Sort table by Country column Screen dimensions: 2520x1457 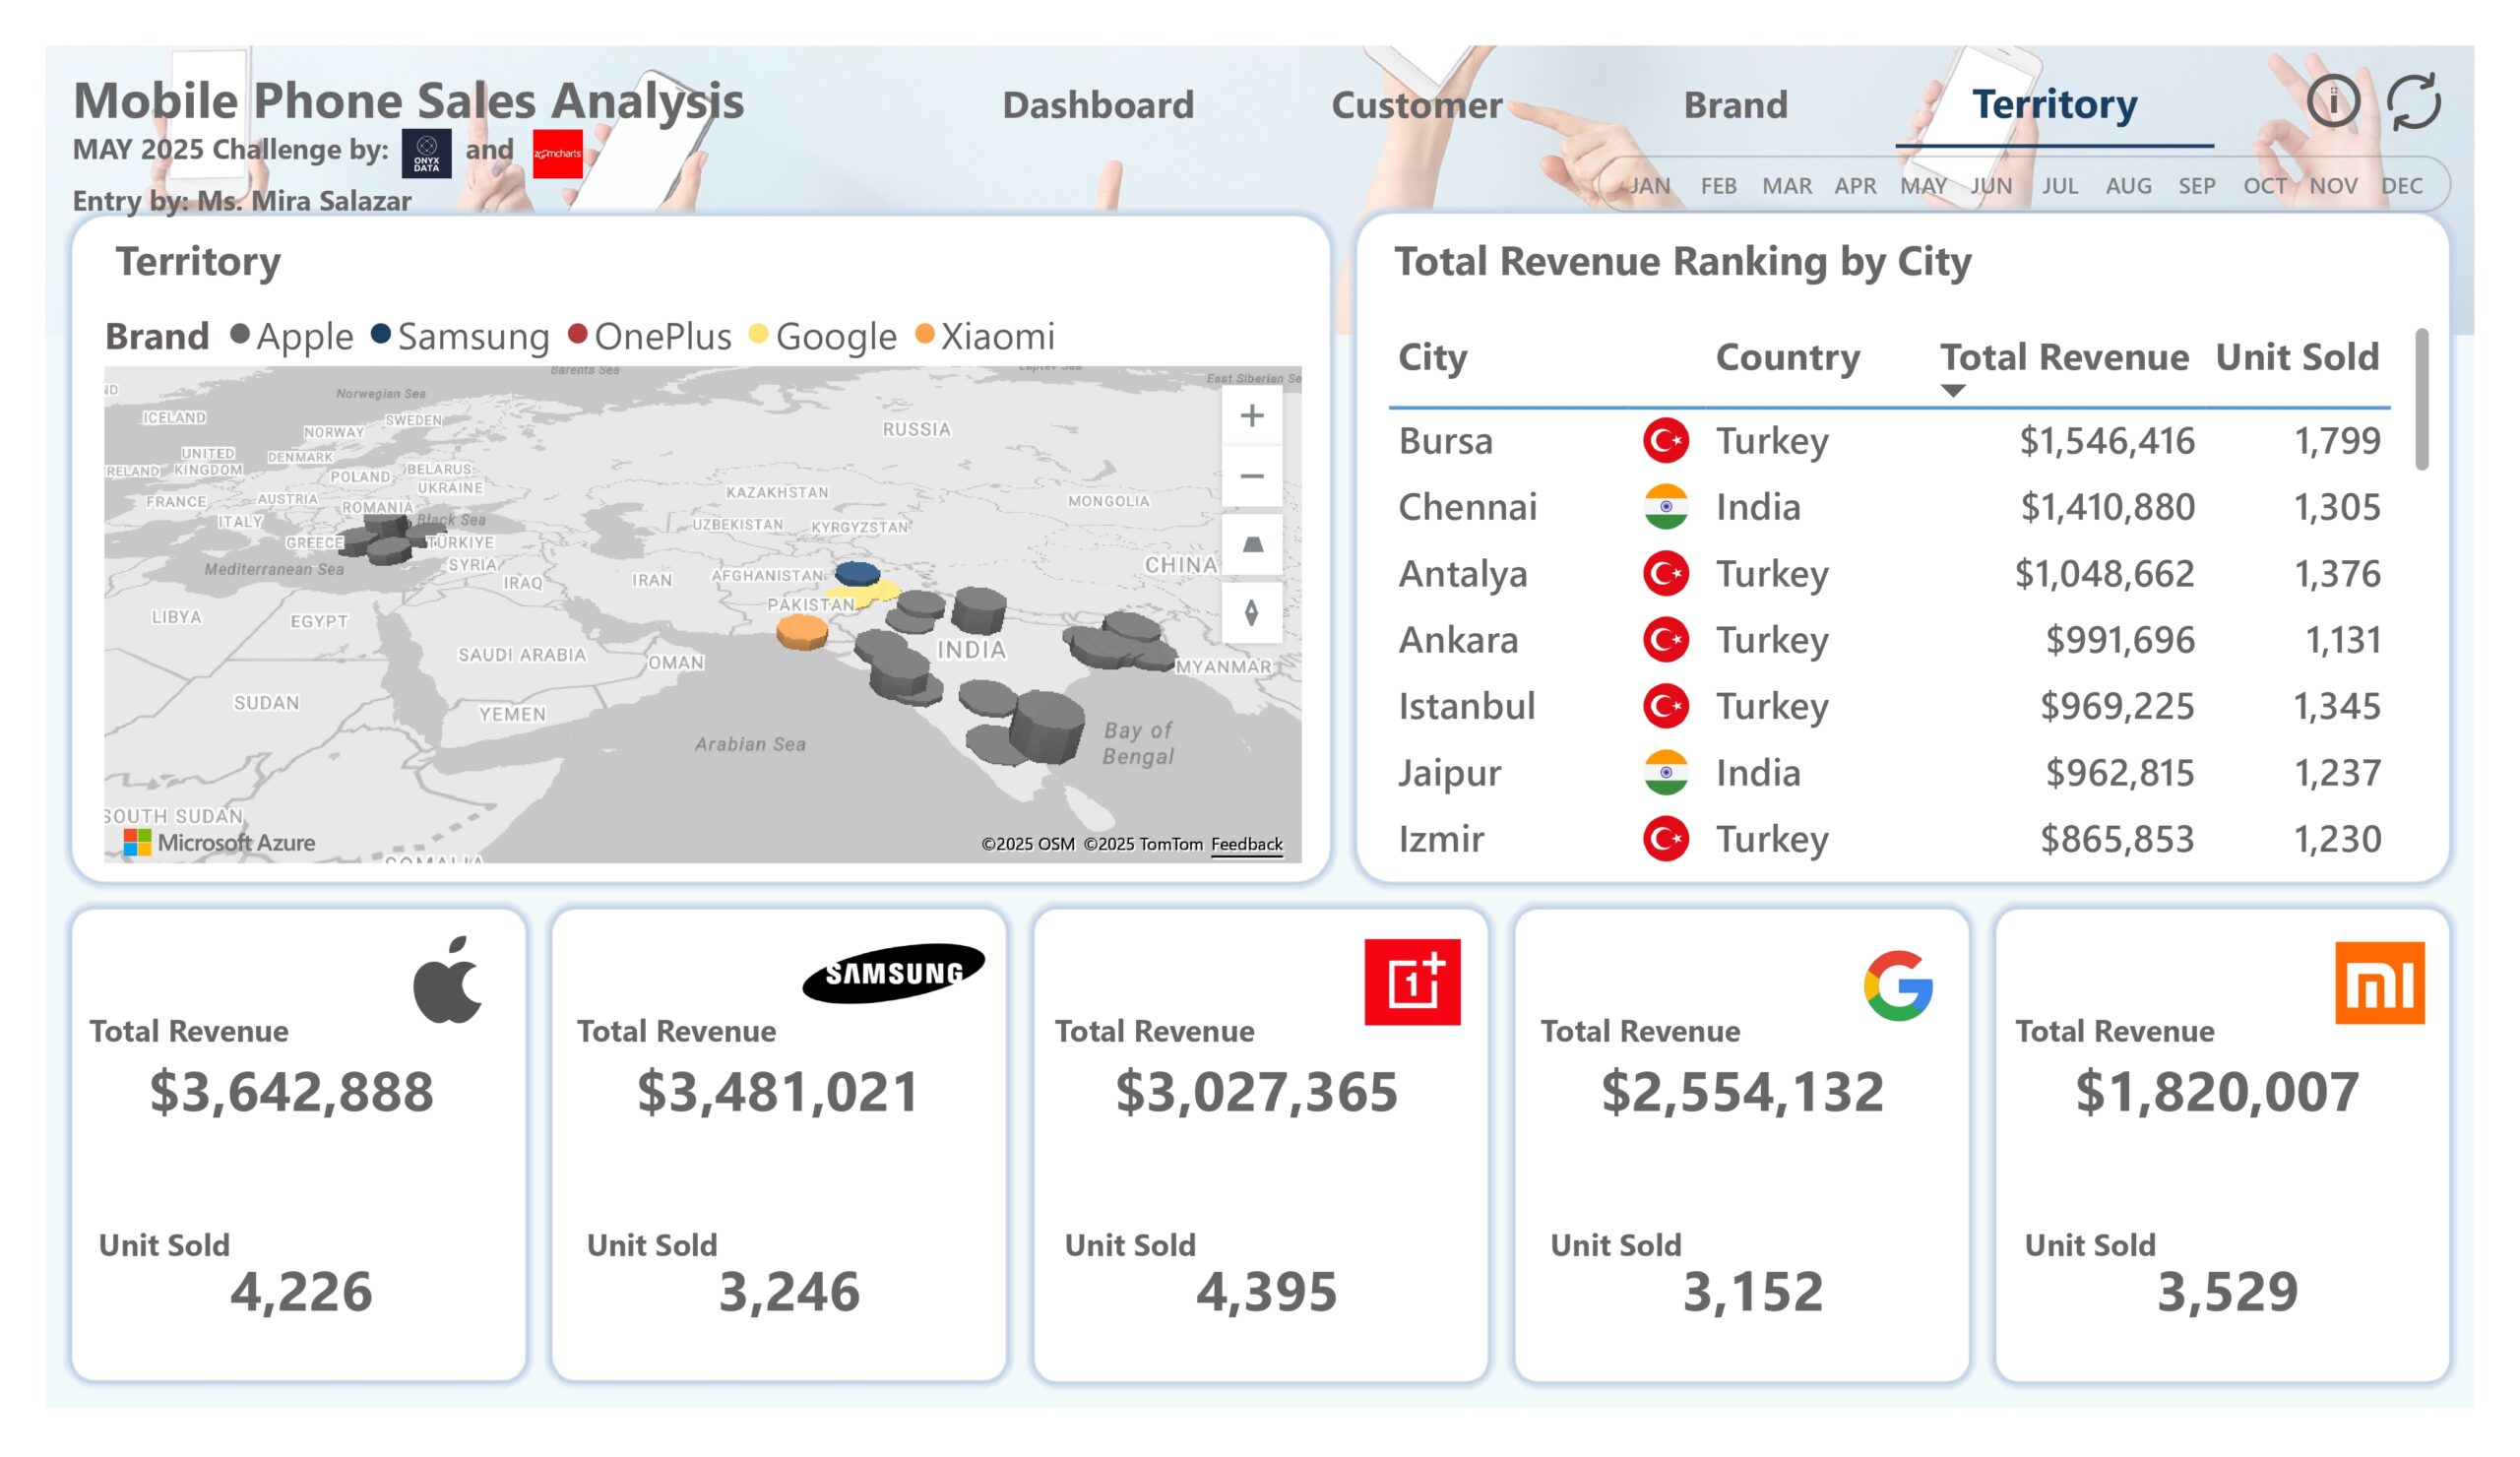(1787, 358)
